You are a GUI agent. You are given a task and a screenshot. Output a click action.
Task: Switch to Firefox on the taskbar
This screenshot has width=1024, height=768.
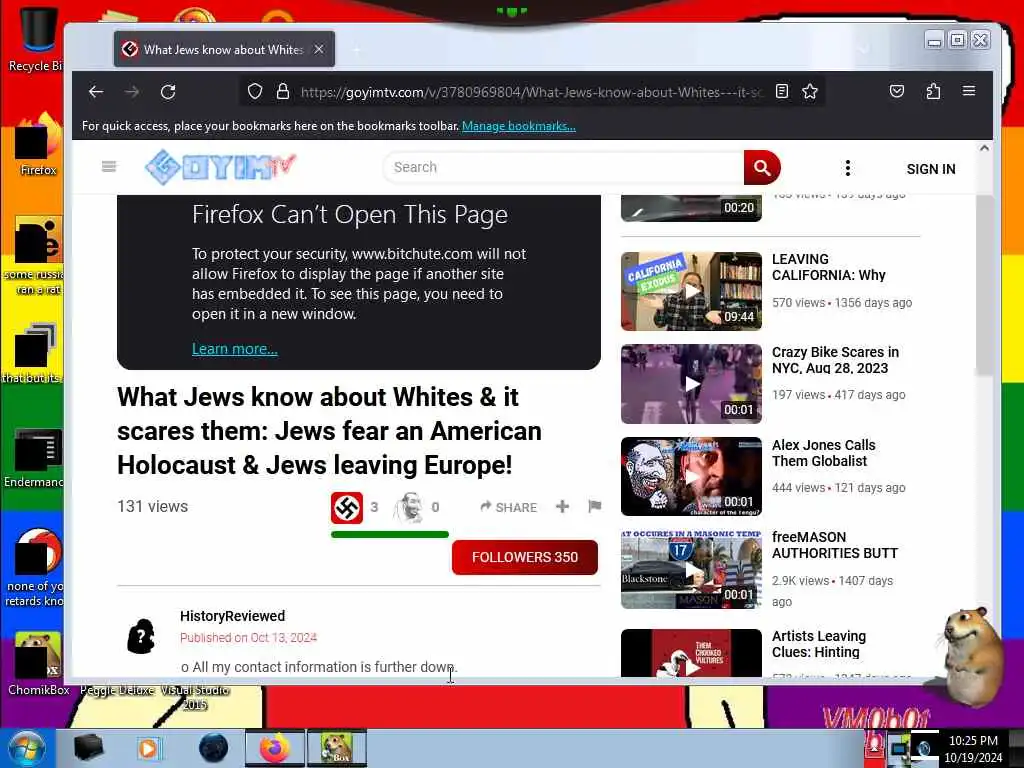pos(274,748)
